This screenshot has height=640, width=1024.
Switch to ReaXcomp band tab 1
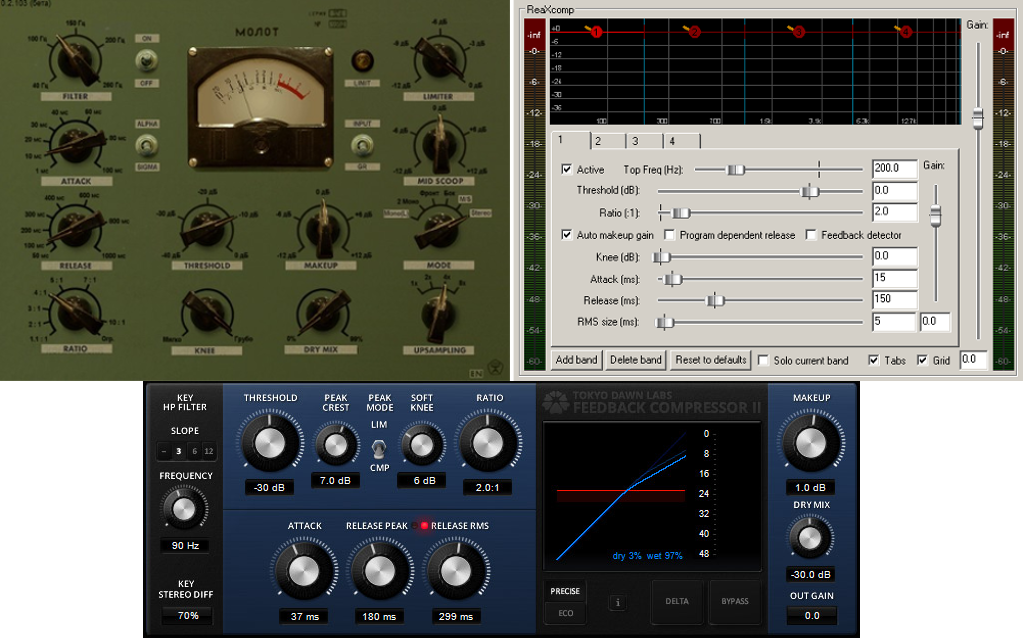(x=570, y=140)
